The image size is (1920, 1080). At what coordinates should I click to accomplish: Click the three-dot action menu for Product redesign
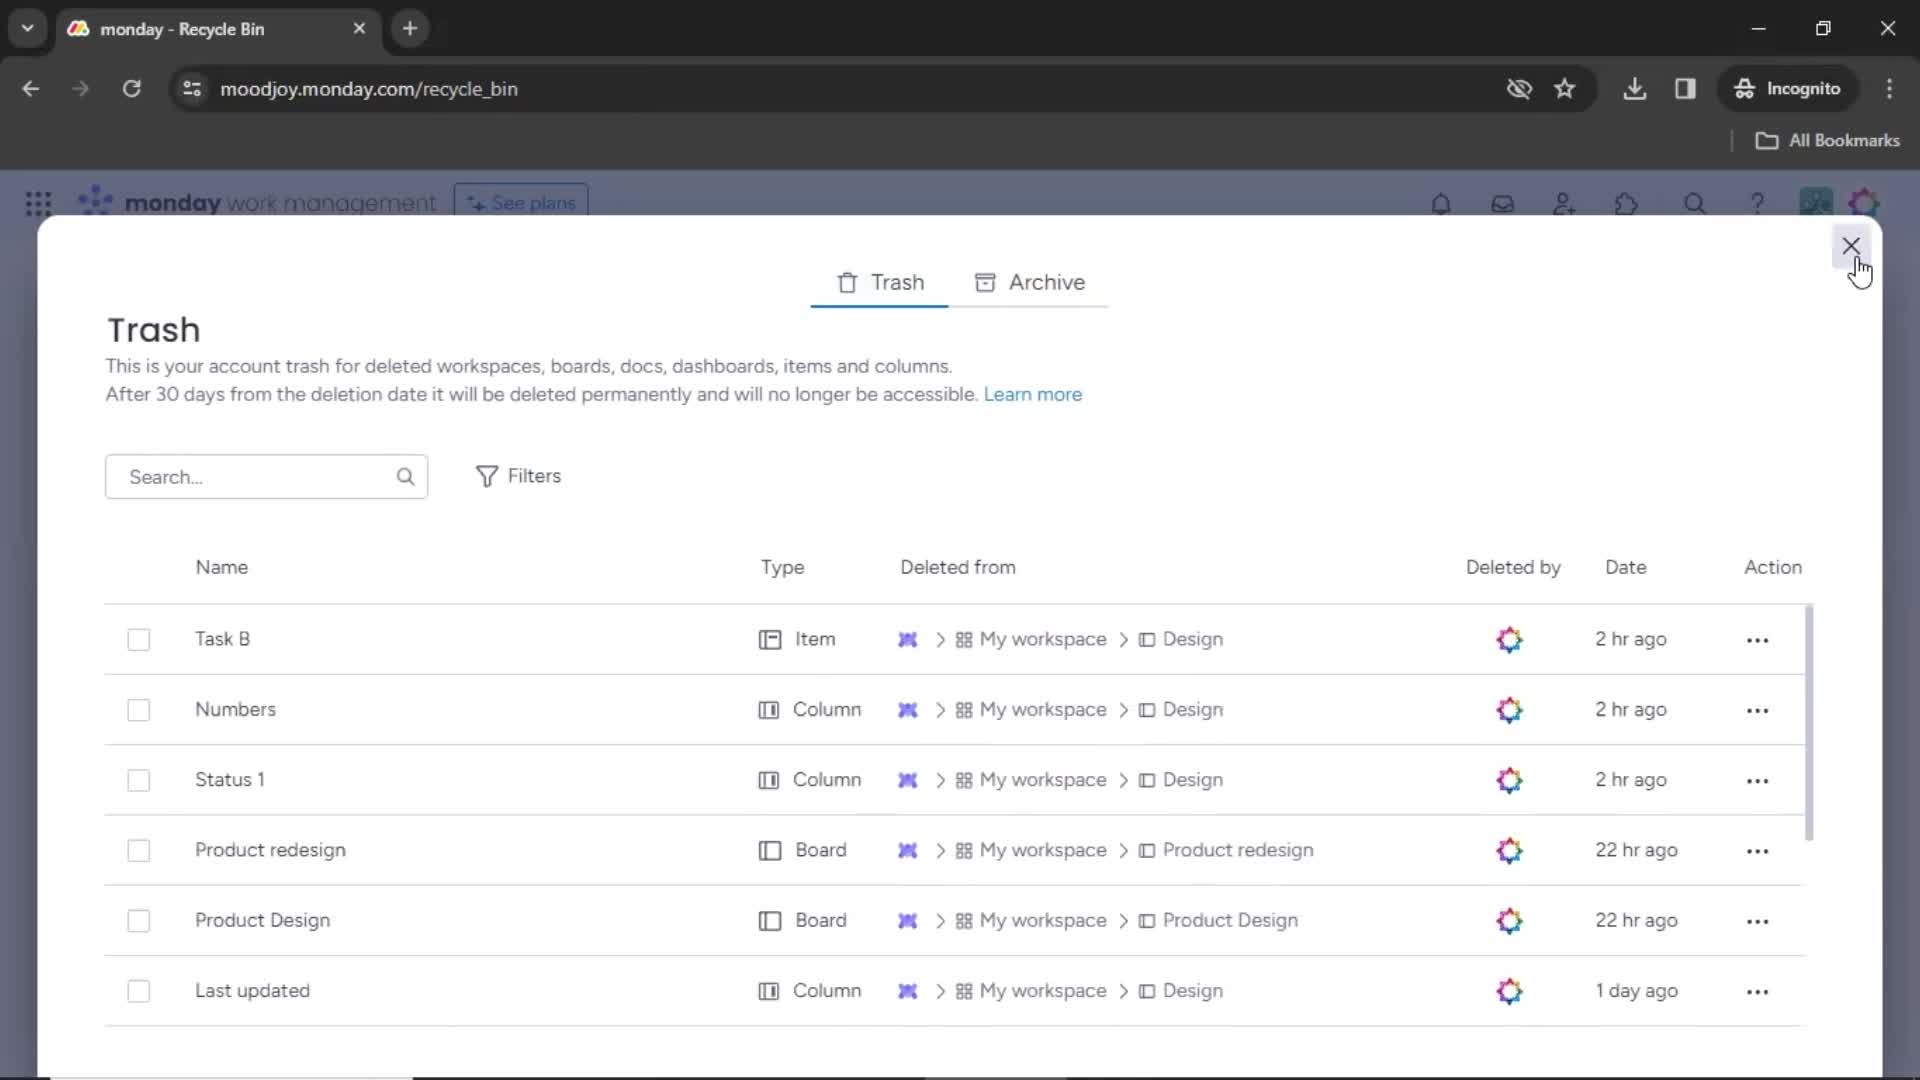point(1758,851)
